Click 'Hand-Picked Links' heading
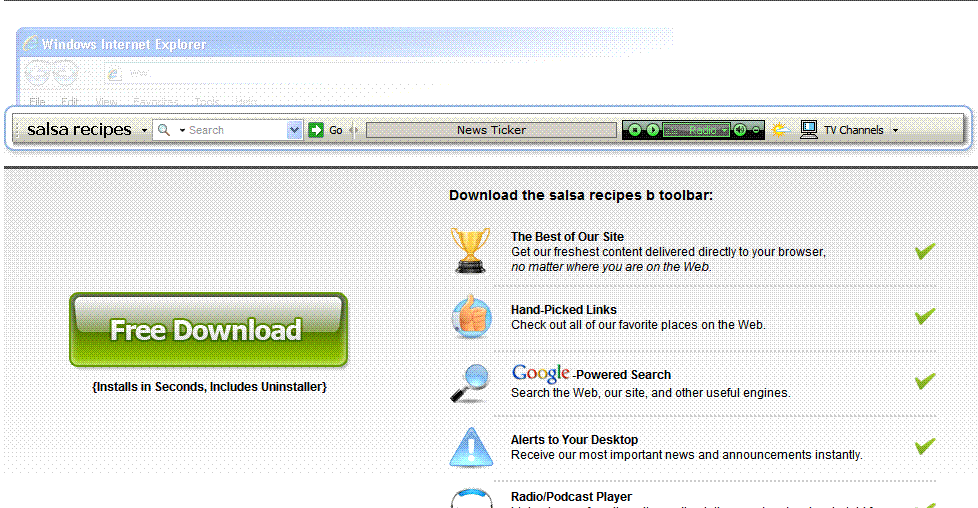Screen dimensions: 978x508 564,310
